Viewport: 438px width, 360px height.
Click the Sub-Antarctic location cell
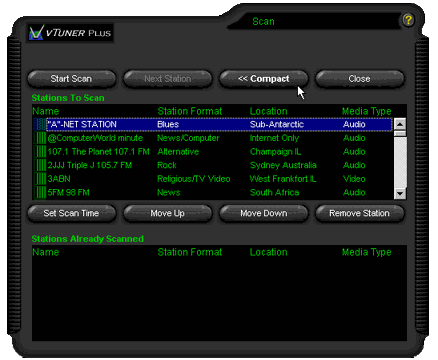tap(277, 124)
